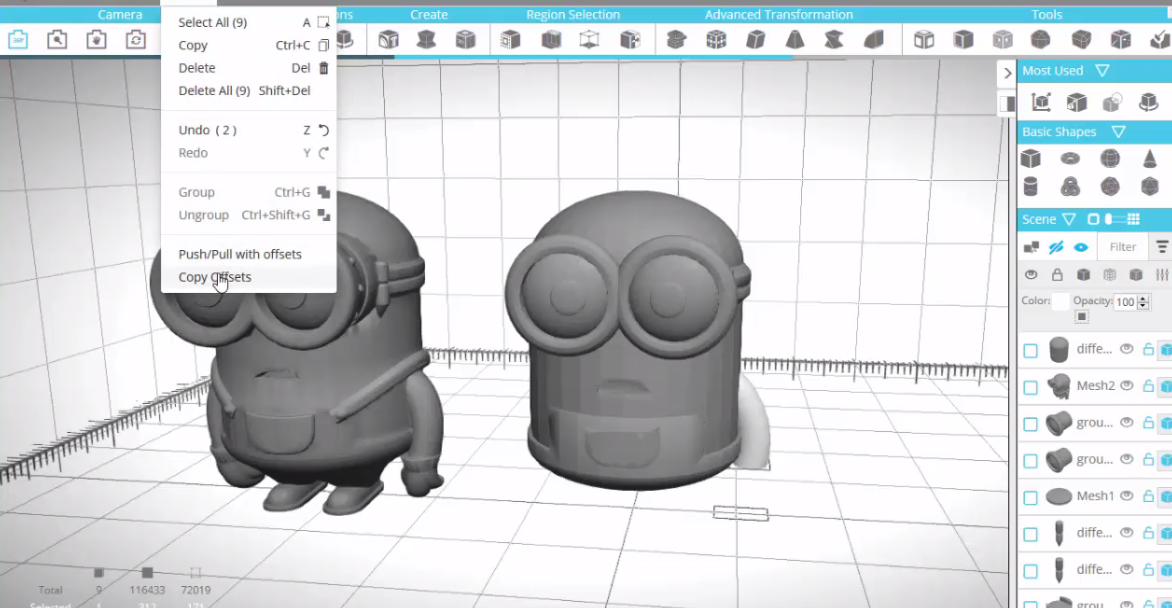The image size is (1172, 608).
Task: Select the wireframe vertex selection icon
Action: coord(590,40)
